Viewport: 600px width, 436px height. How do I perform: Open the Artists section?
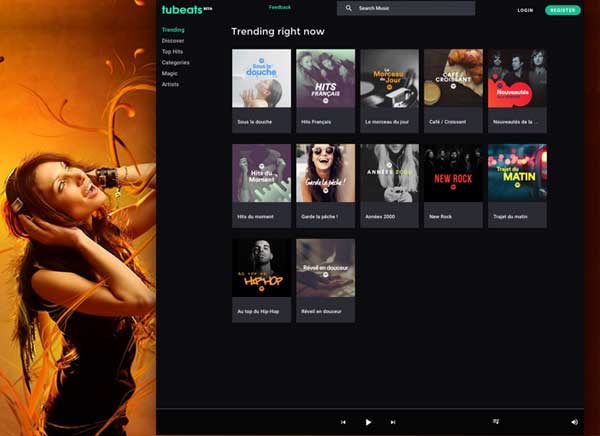171,84
